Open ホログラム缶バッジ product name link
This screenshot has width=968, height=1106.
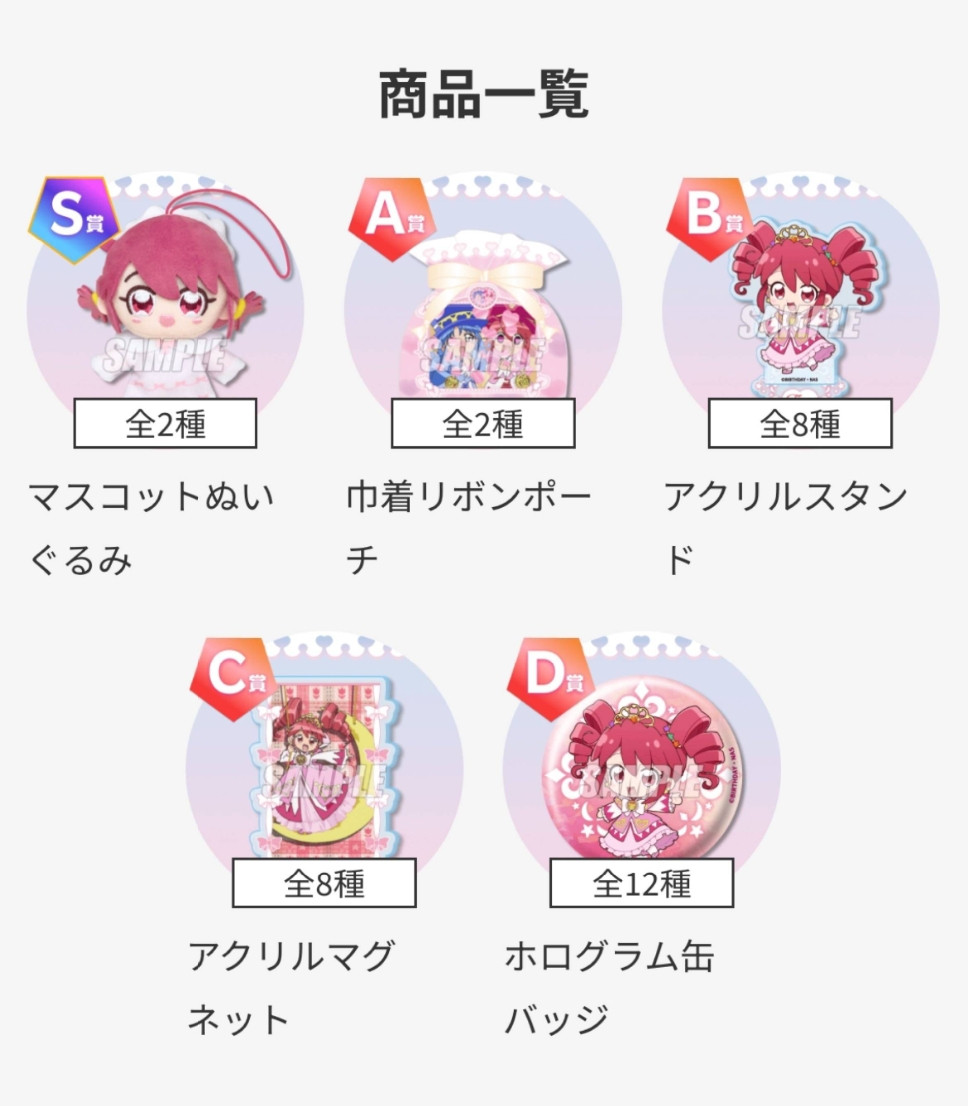pyautogui.click(x=610, y=988)
